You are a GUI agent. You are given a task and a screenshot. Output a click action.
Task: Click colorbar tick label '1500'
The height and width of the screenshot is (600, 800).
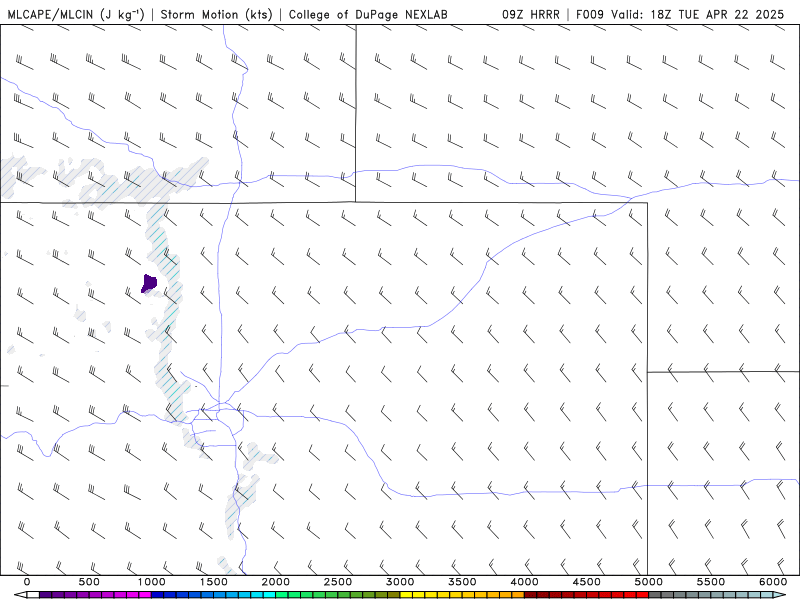click(213, 582)
